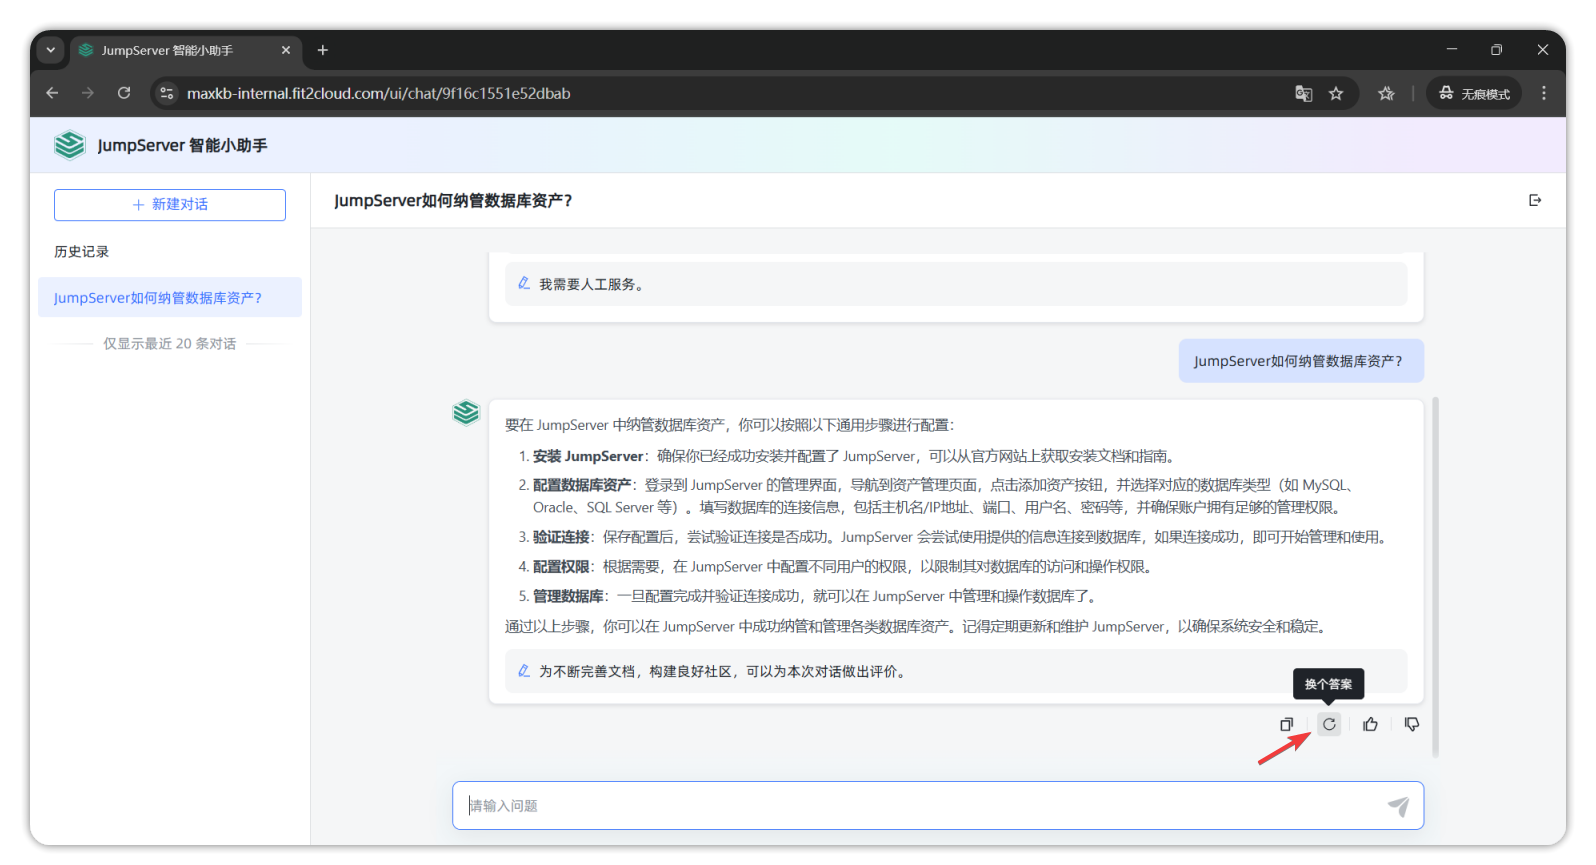
Task: Restore the browser window size
Action: [1497, 49]
